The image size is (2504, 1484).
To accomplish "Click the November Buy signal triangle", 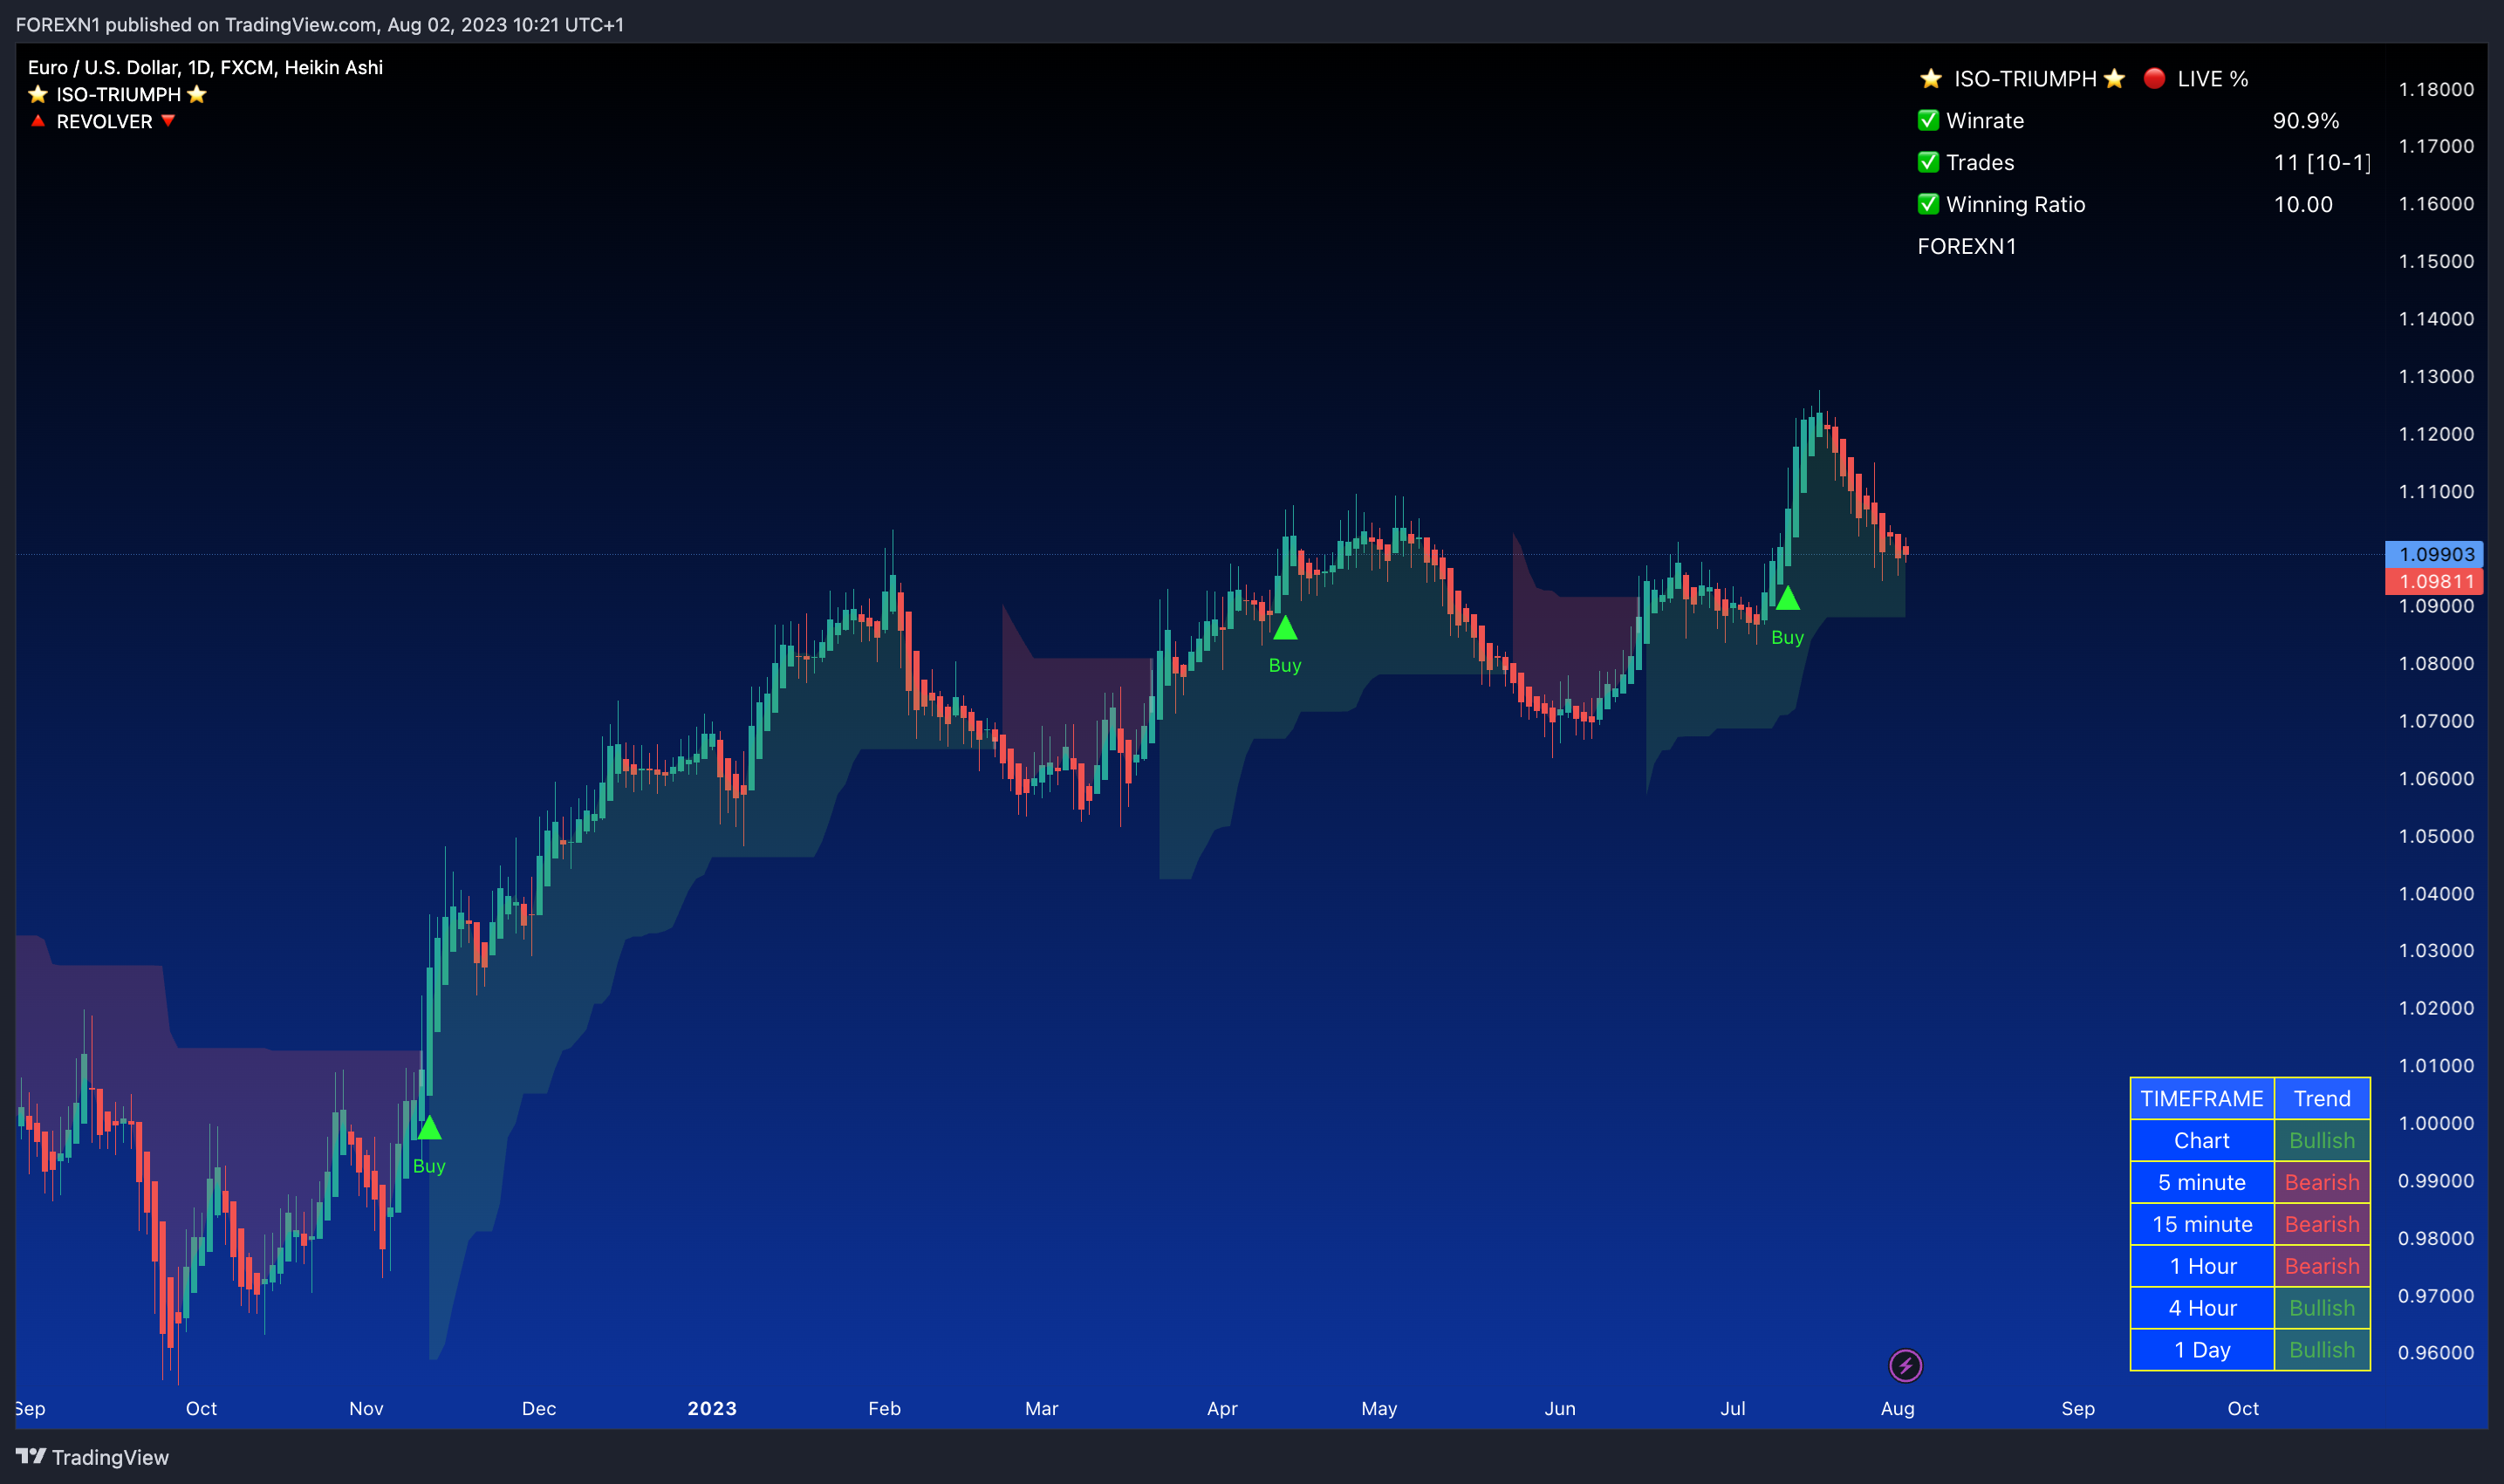I will click(x=429, y=1128).
